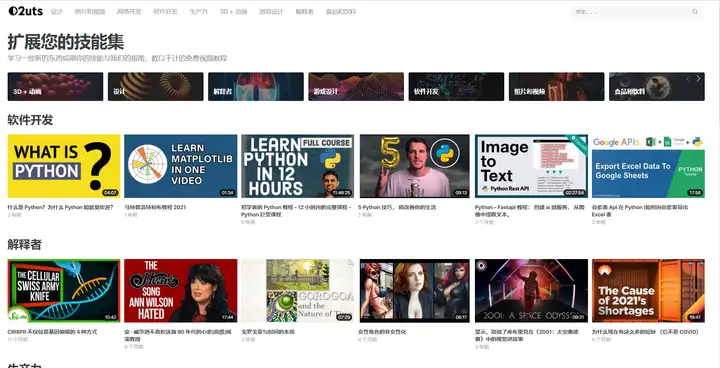Open the 解释者 section heading
720x368 pixels.
click(x=24, y=245)
